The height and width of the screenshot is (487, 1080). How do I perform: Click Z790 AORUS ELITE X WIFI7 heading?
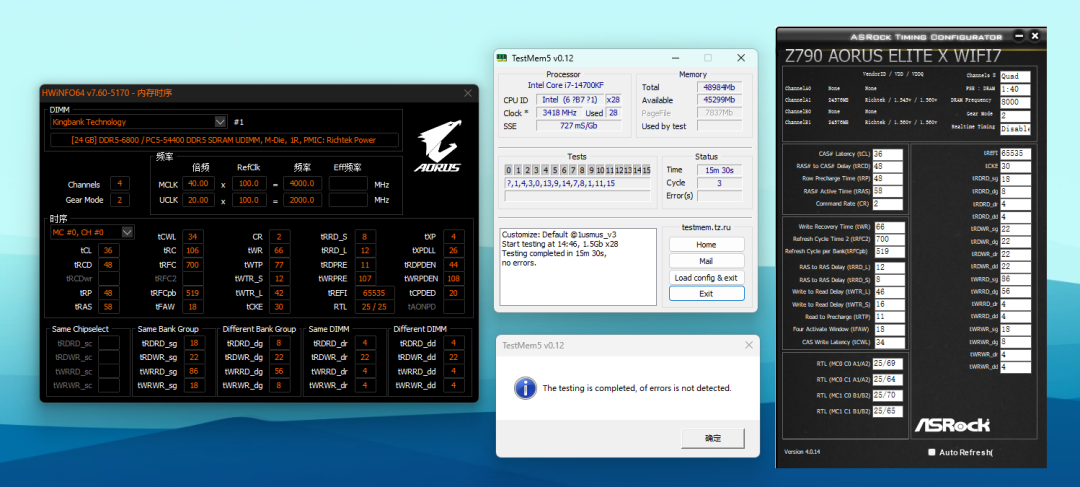[893, 55]
